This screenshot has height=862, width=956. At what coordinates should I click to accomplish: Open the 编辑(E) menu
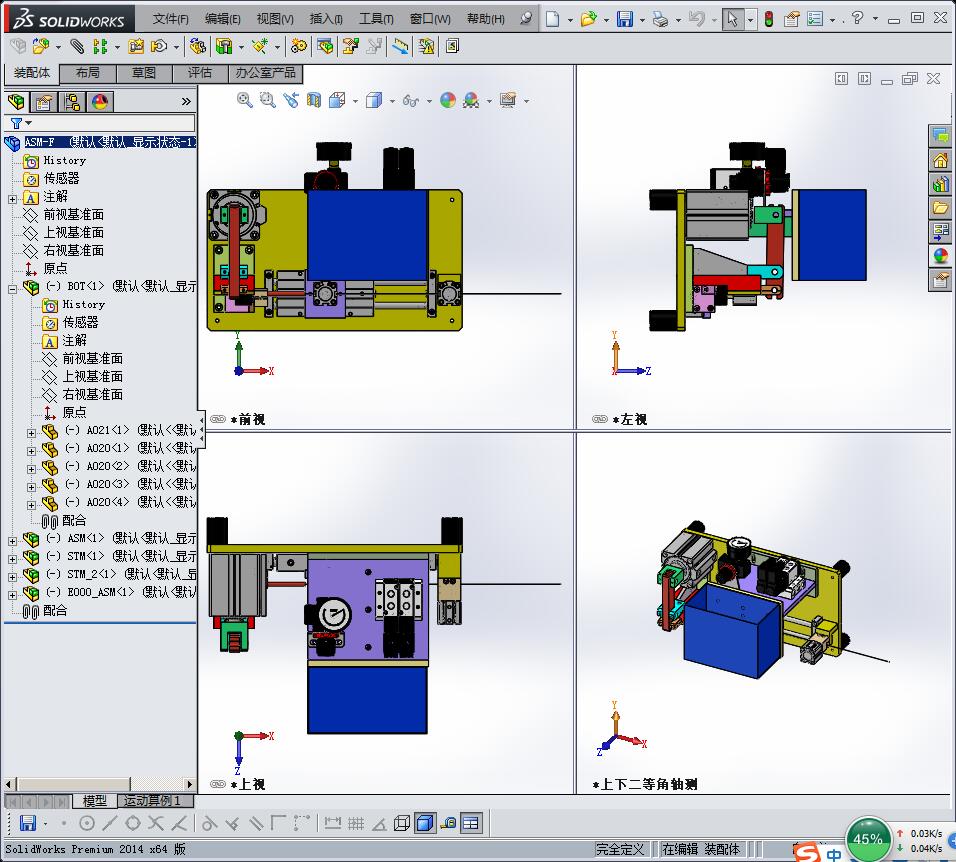pos(223,19)
